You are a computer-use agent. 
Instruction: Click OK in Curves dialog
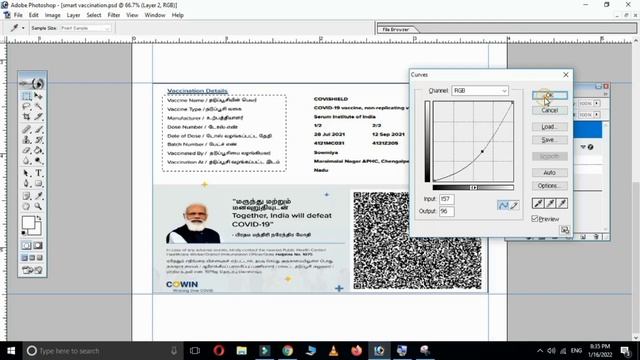(x=549, y=95)
